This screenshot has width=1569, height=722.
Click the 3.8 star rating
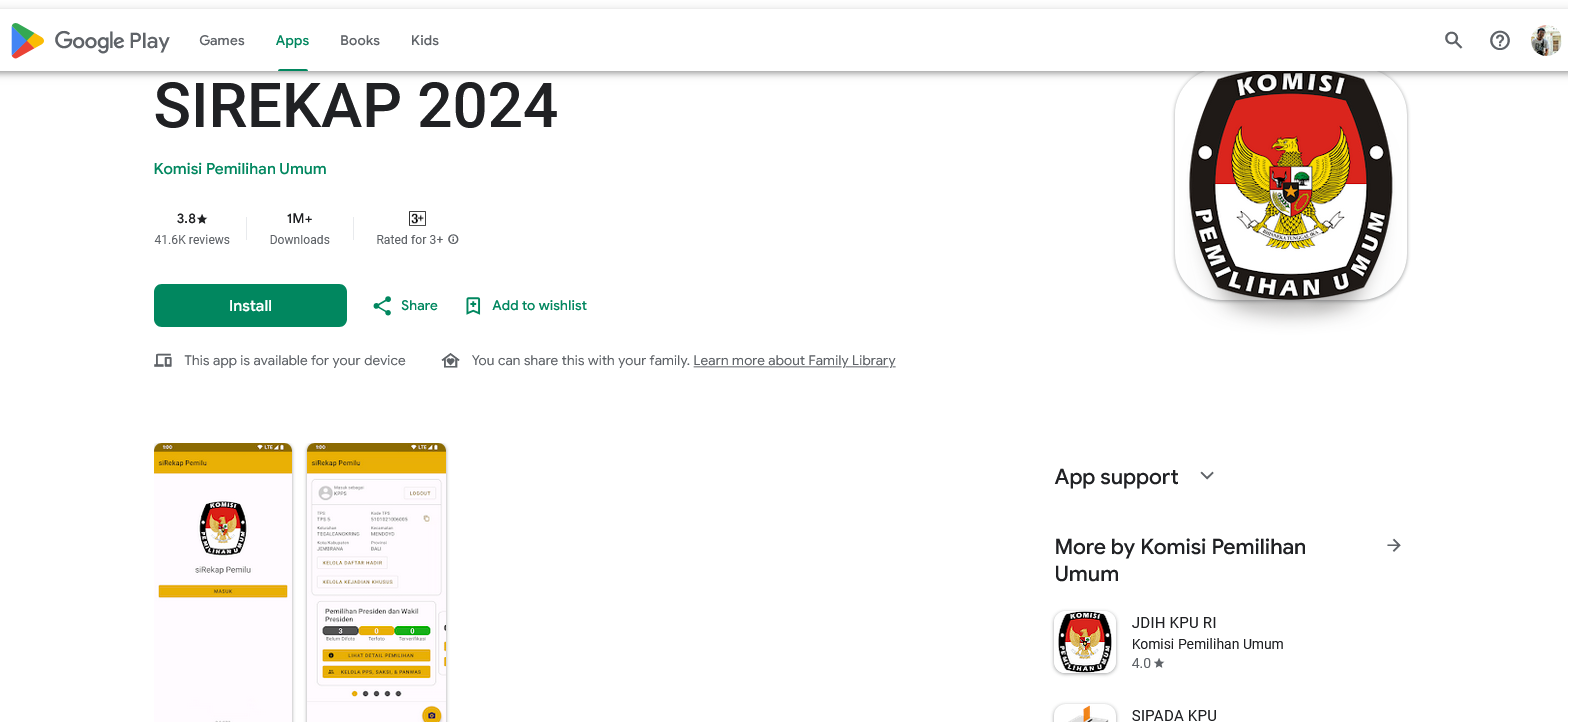(192, 218)
